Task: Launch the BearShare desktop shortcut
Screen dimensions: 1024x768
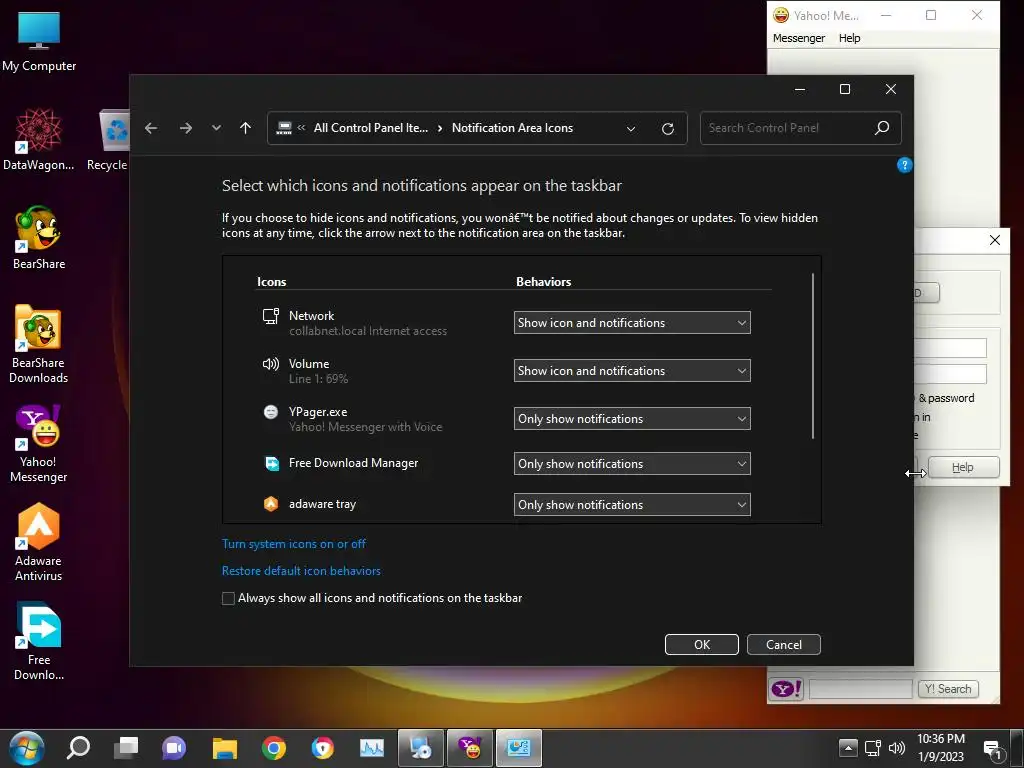Action: [x=39, y=238]
